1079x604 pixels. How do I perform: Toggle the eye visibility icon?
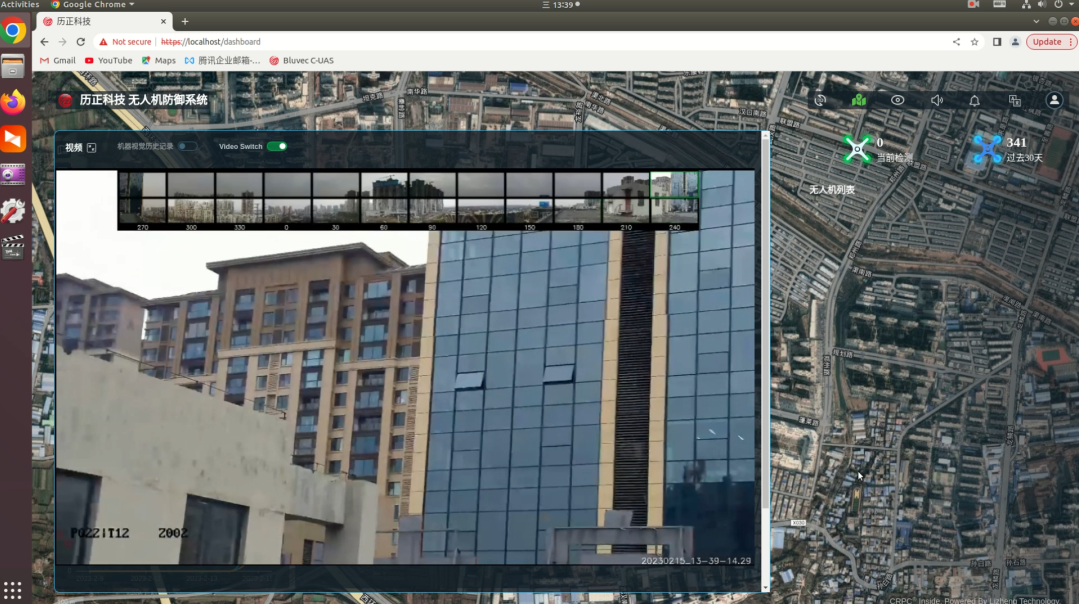[898, 100]
